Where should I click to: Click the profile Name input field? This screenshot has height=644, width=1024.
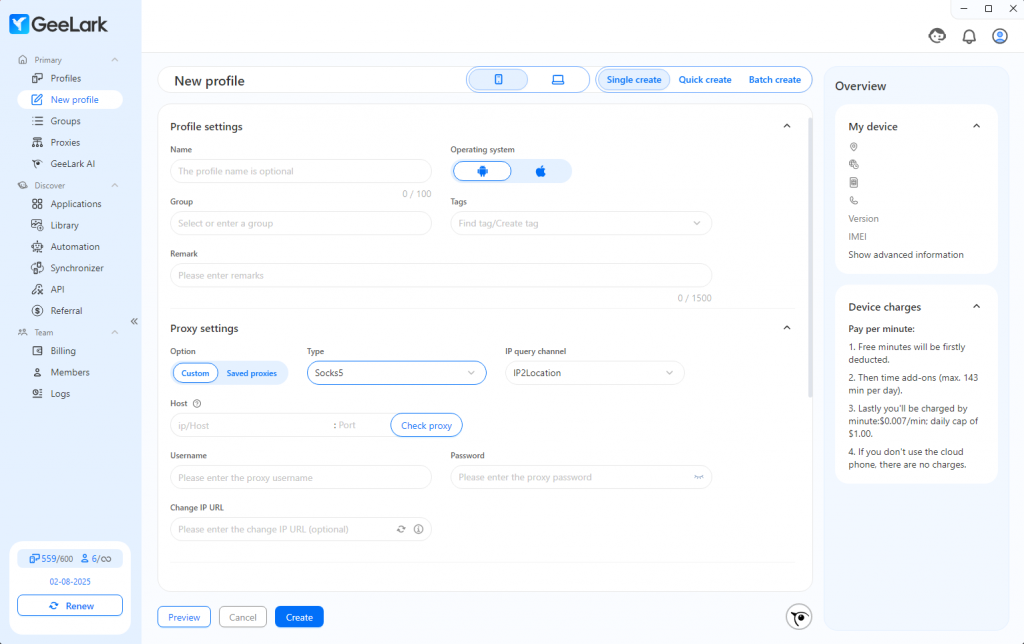pos(300,171)
